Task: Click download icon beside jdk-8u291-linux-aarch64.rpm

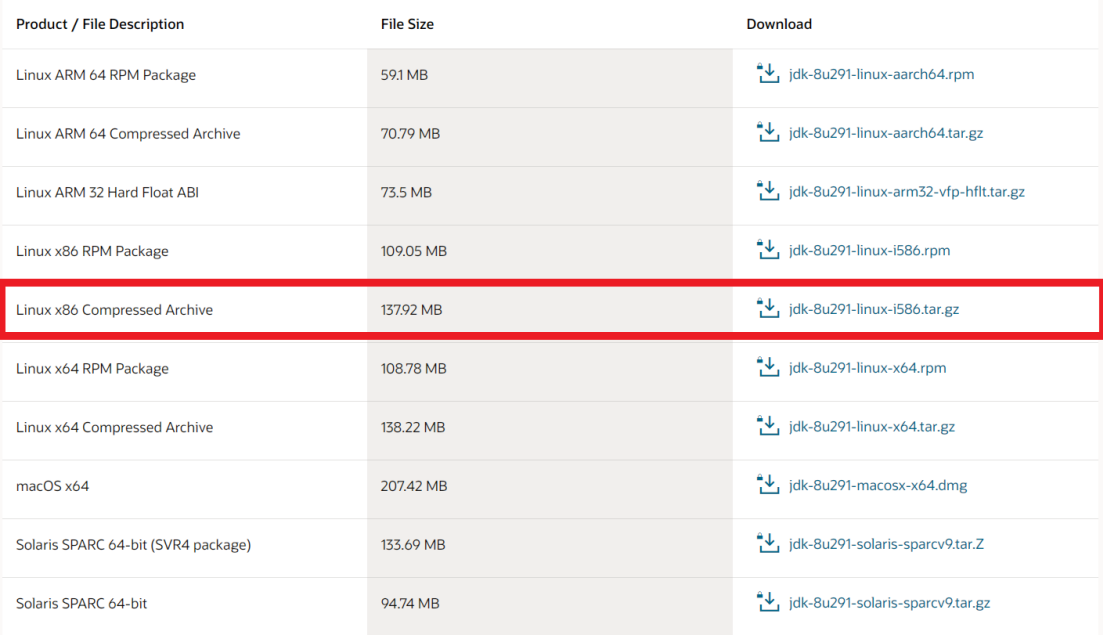Action: point(767,73)
